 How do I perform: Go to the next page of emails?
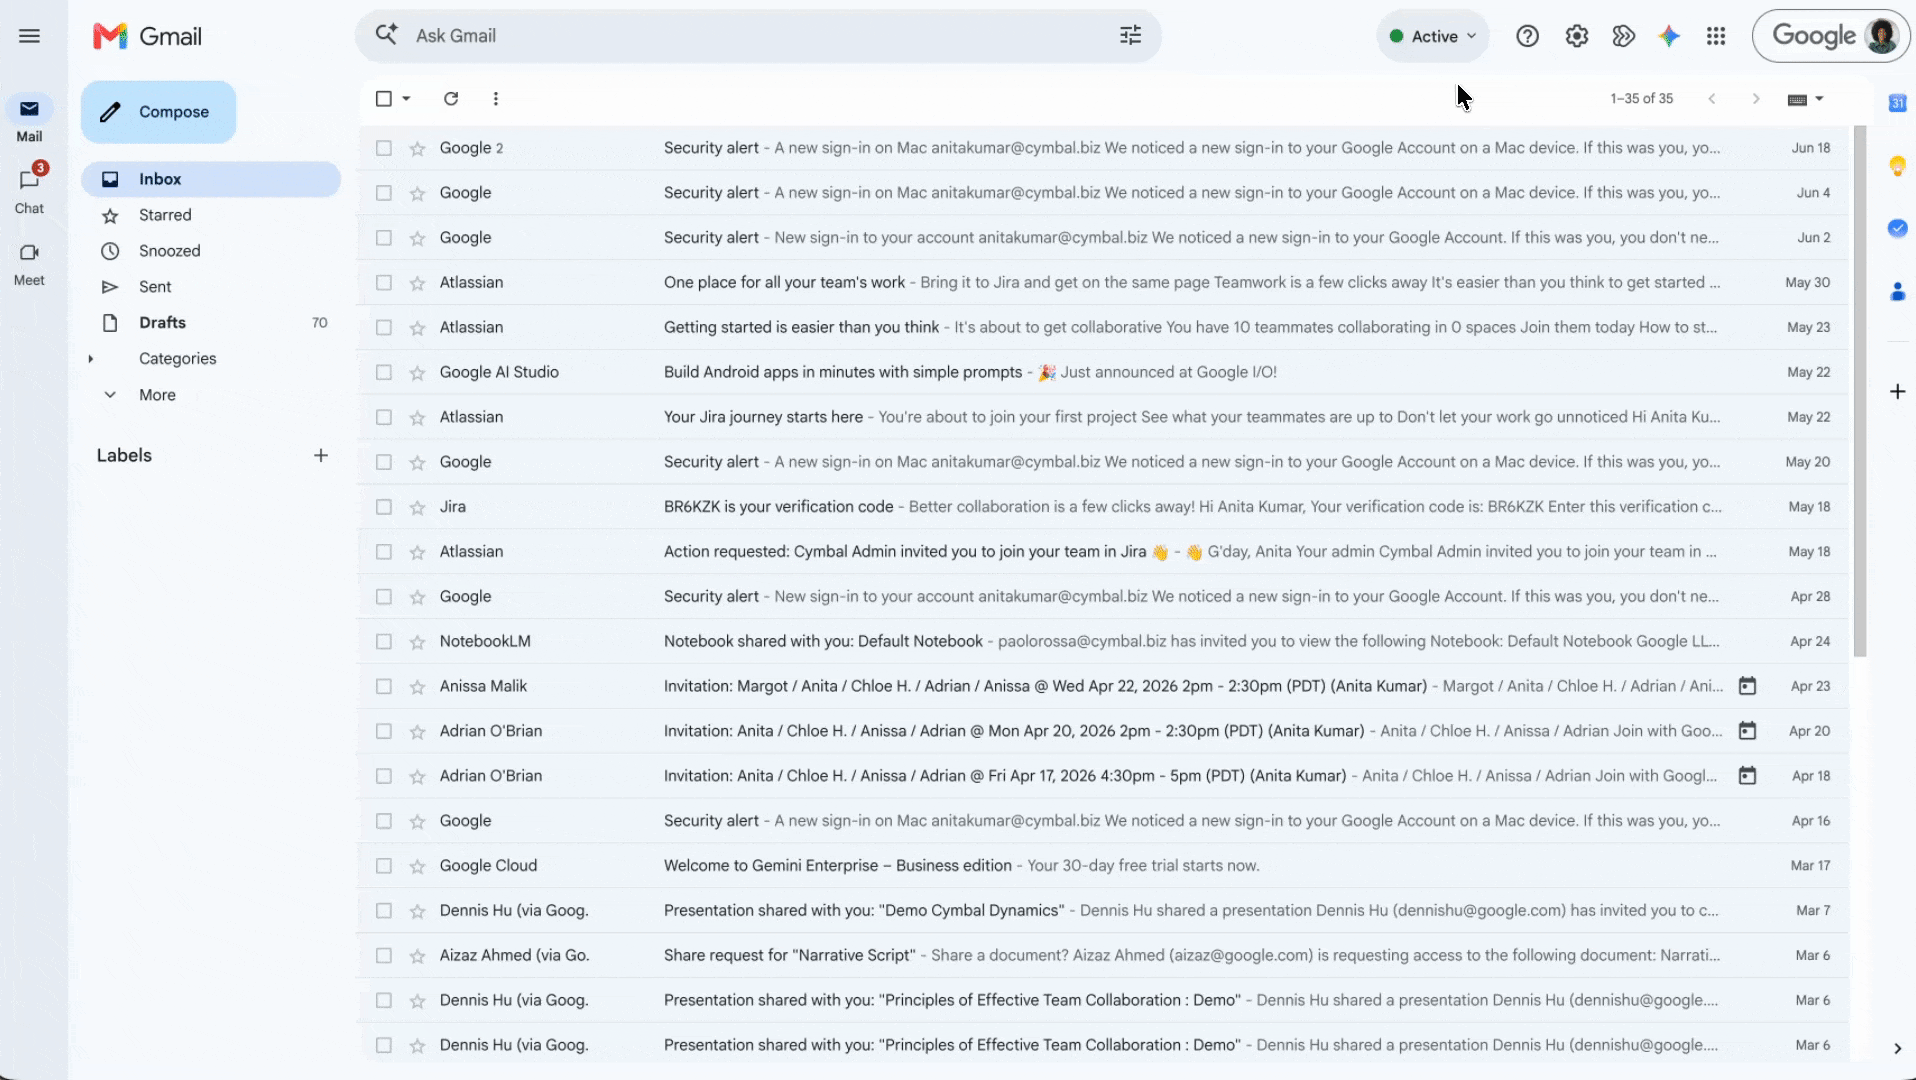pos(1755,98)
